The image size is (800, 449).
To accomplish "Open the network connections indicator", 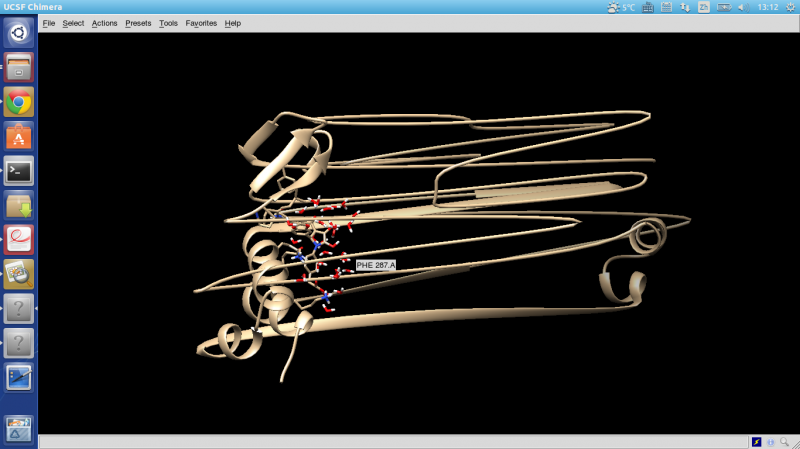I will point(685,7).
